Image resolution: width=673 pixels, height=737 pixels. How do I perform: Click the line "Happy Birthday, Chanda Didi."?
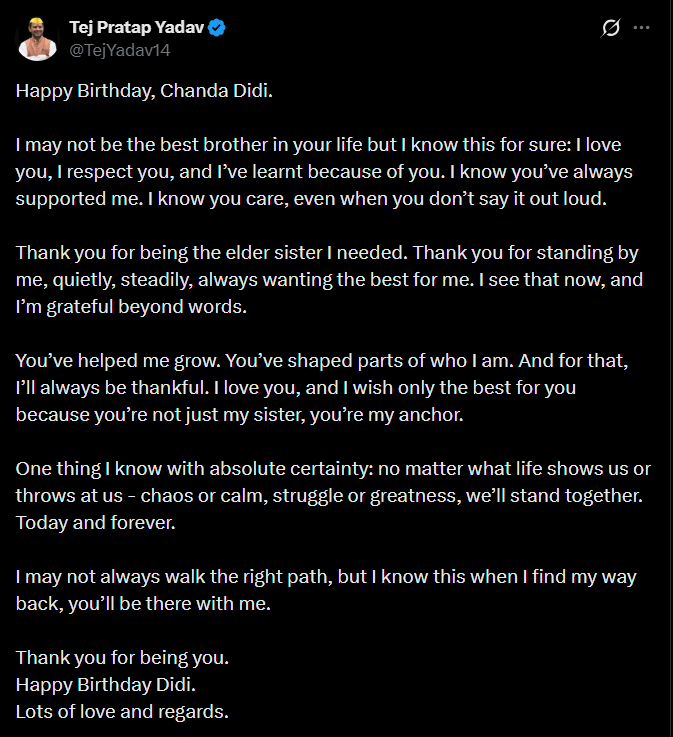tap(144, 91)
